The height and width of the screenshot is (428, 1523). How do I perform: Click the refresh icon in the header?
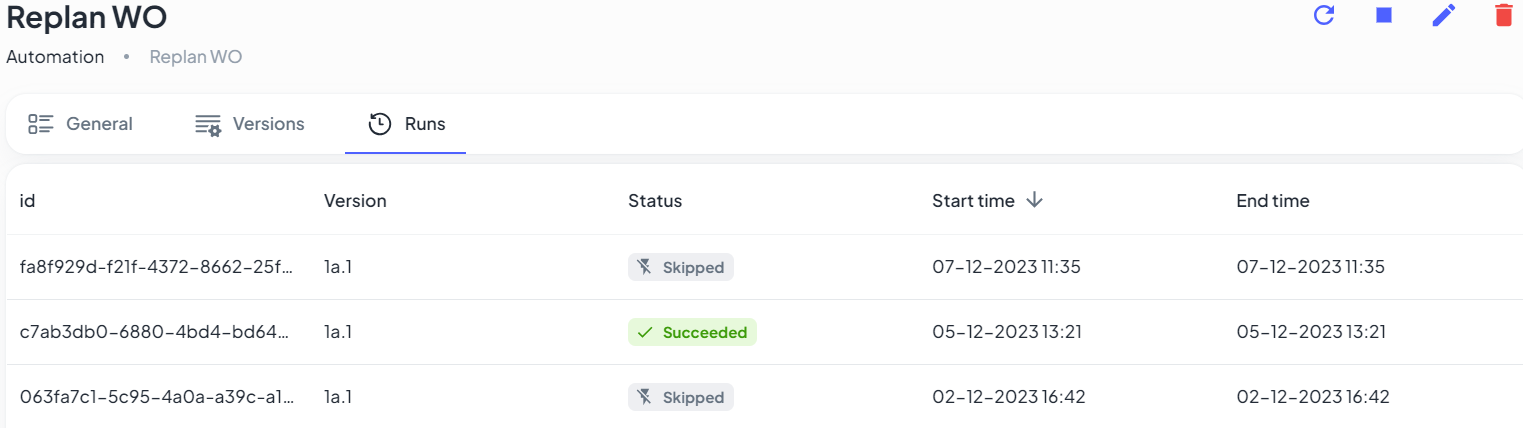[x=1324, y=16]
